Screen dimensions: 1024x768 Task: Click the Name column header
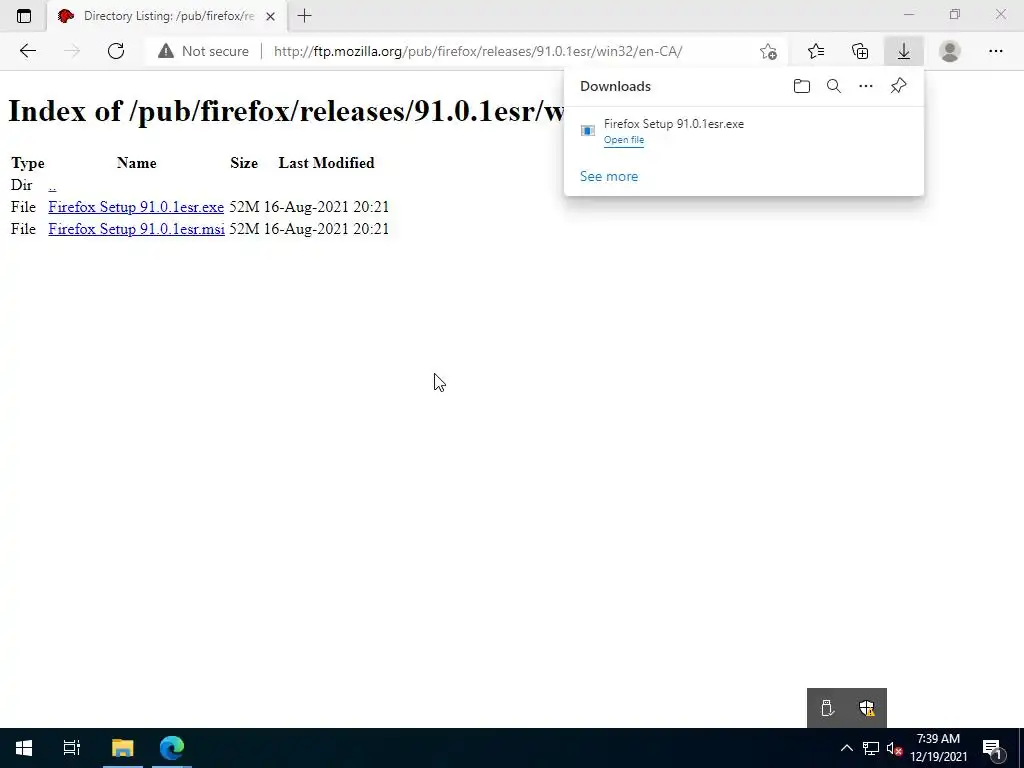point(136,163)
